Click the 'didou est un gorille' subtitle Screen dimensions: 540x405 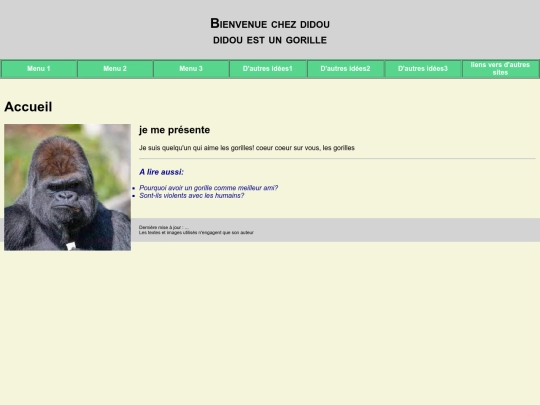point(270,40)
